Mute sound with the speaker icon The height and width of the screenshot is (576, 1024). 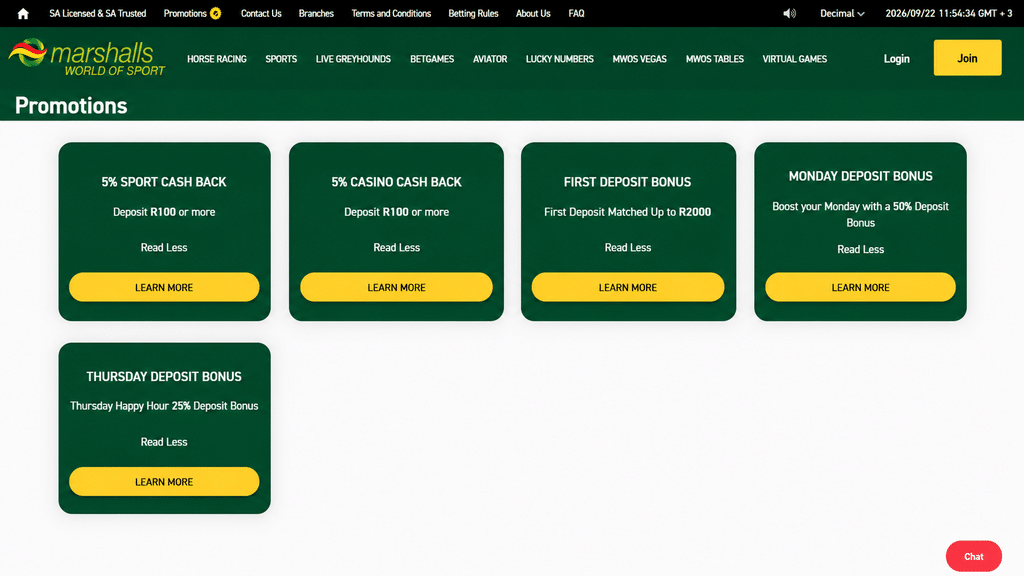click(x=790, y=14)
